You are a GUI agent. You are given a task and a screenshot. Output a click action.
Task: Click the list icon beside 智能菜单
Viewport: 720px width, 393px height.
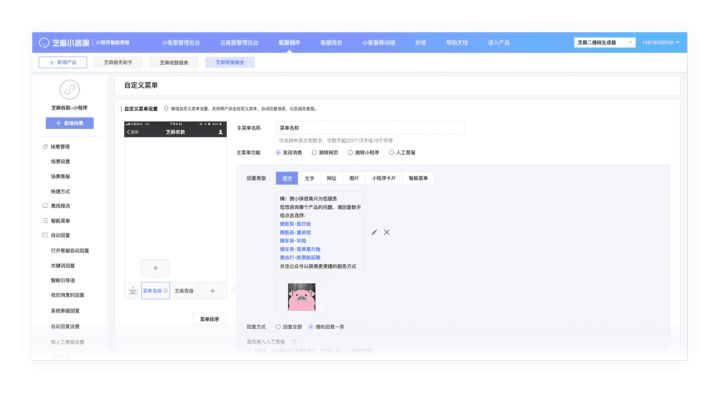tap(45, 221)
